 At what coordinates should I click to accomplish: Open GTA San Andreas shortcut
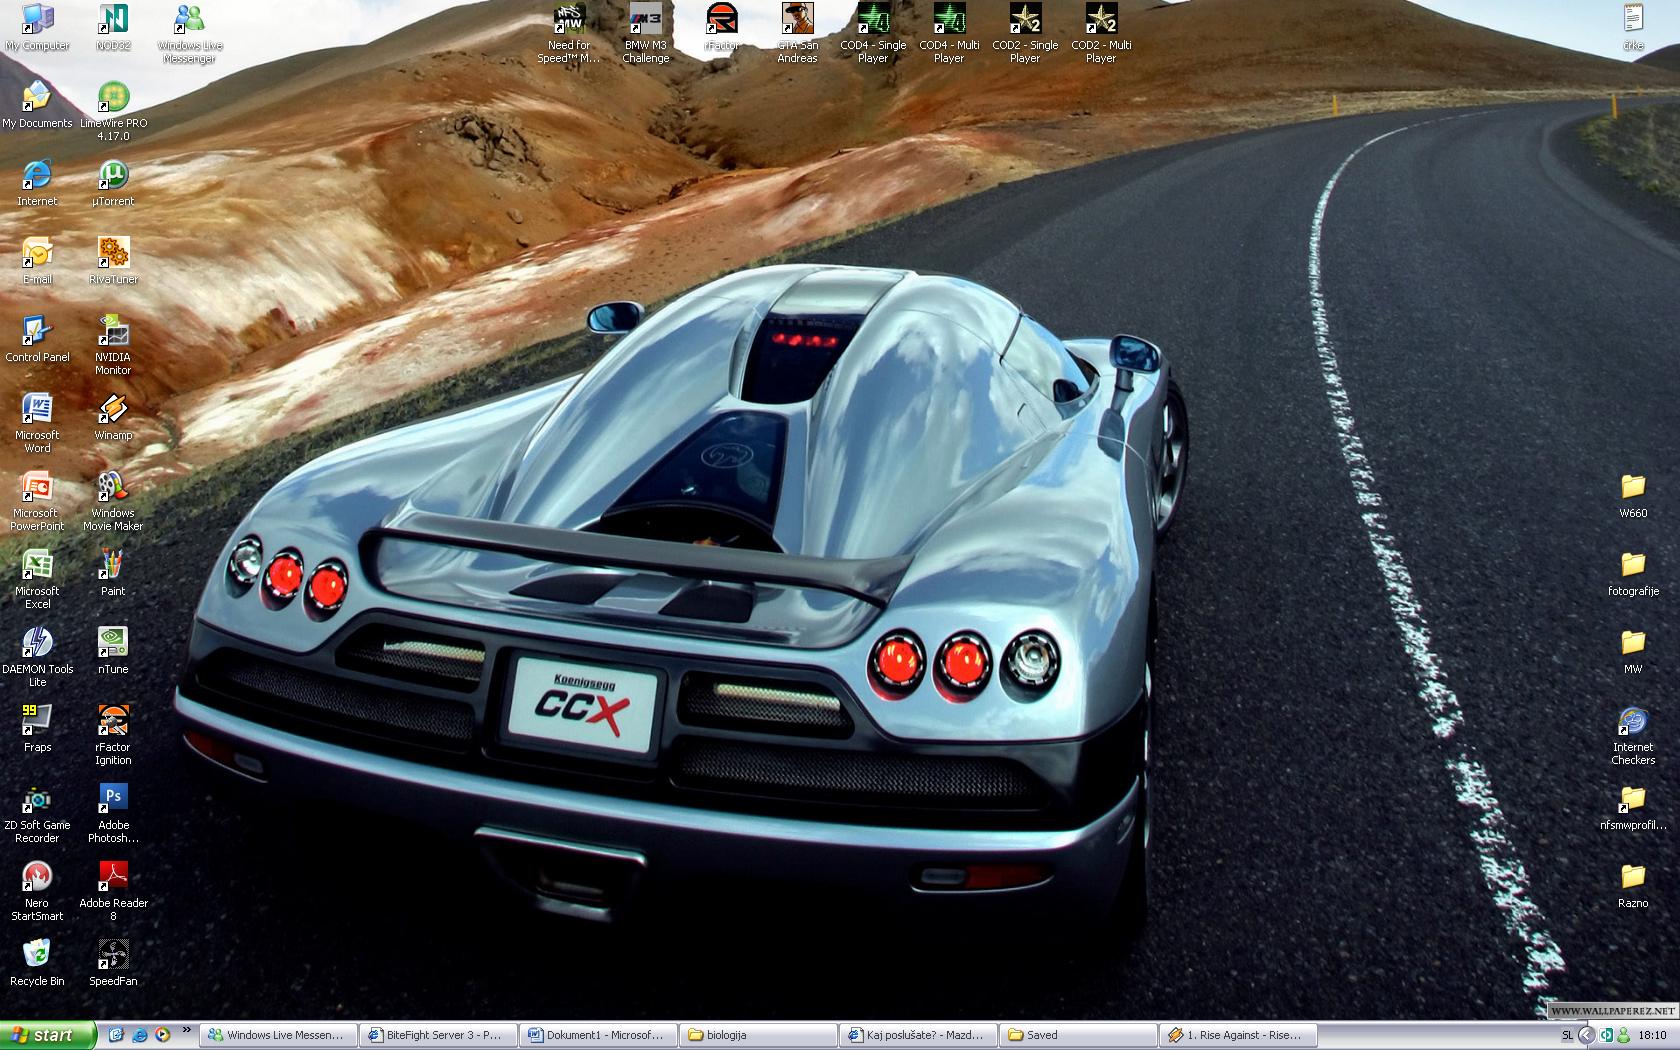pos(797,33)
